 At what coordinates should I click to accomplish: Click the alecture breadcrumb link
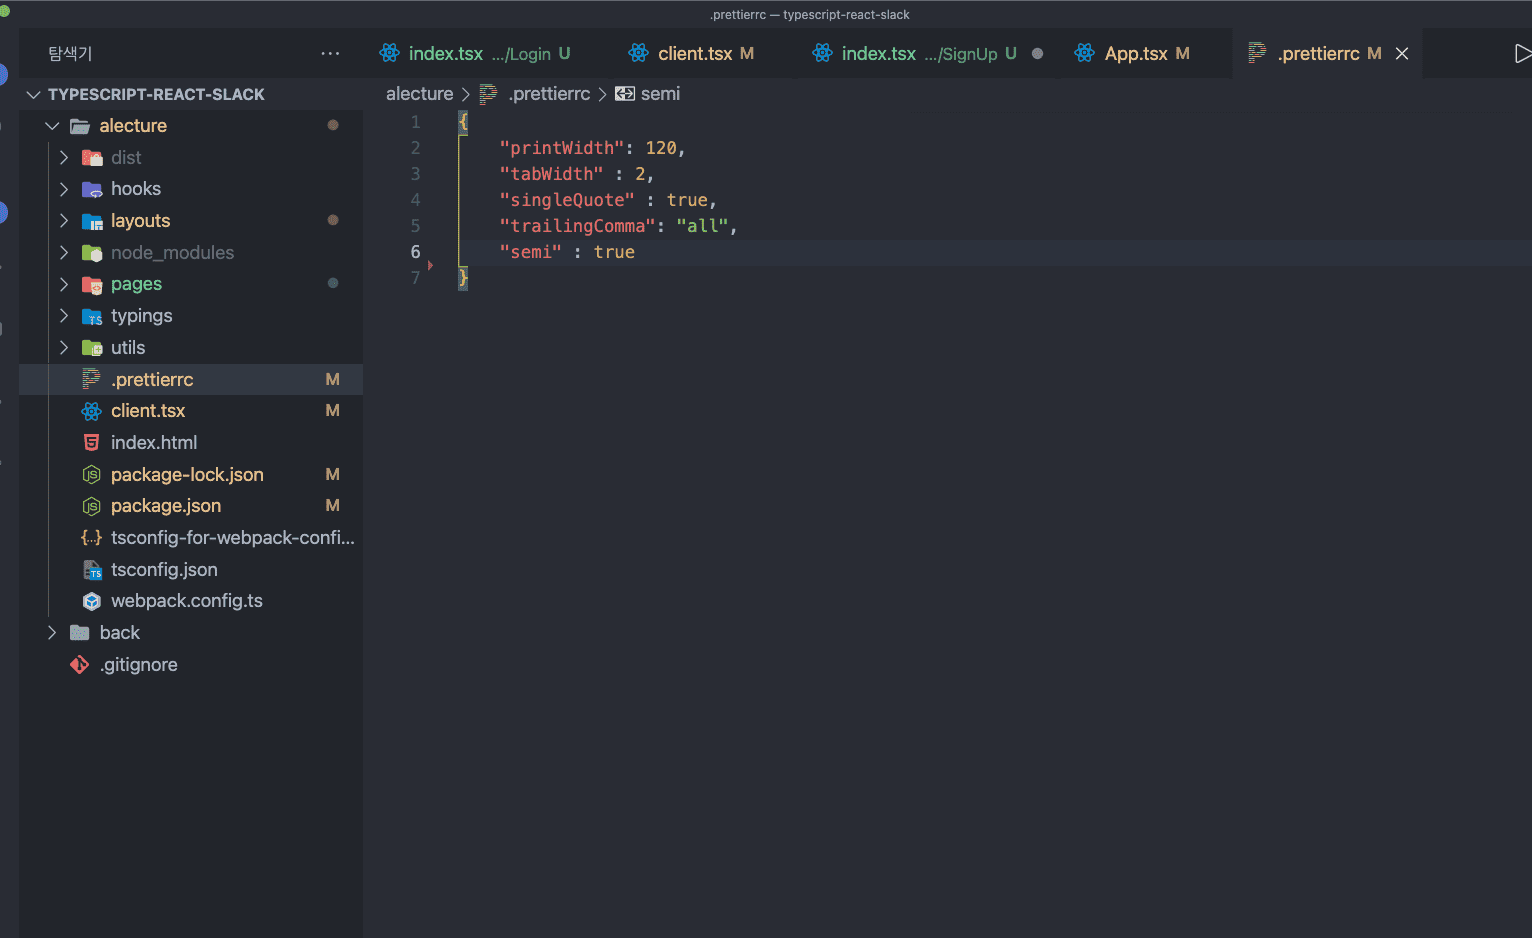click(419, 94)
